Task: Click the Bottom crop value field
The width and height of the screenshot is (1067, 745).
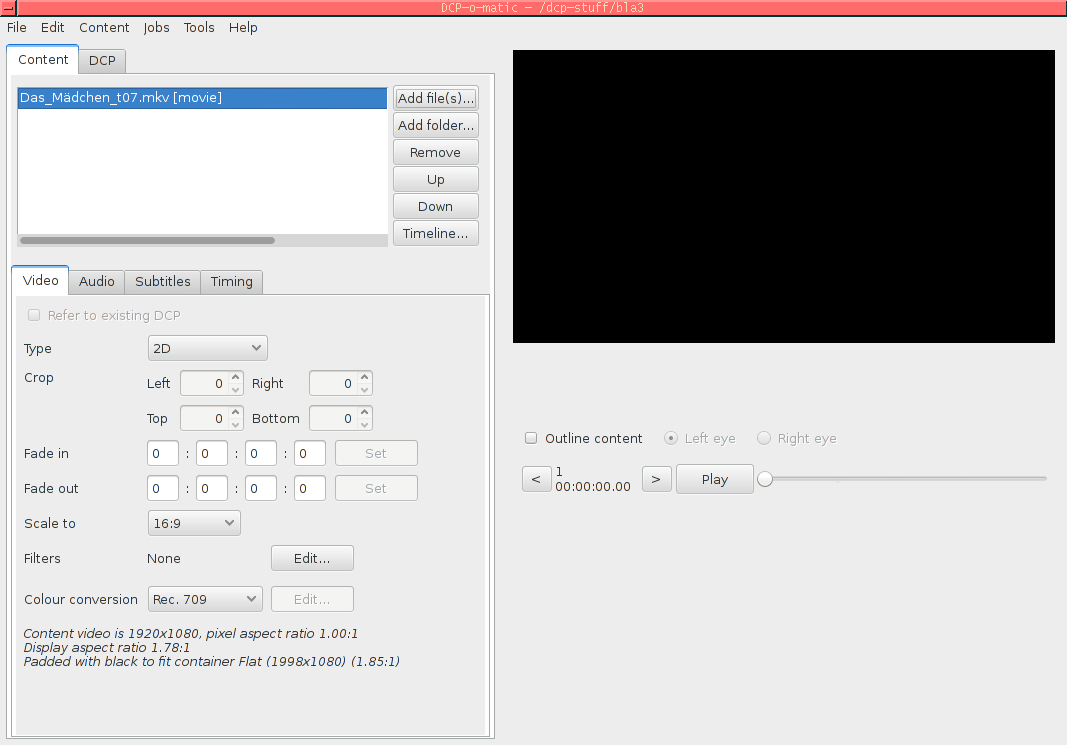Action: (334, 418)
